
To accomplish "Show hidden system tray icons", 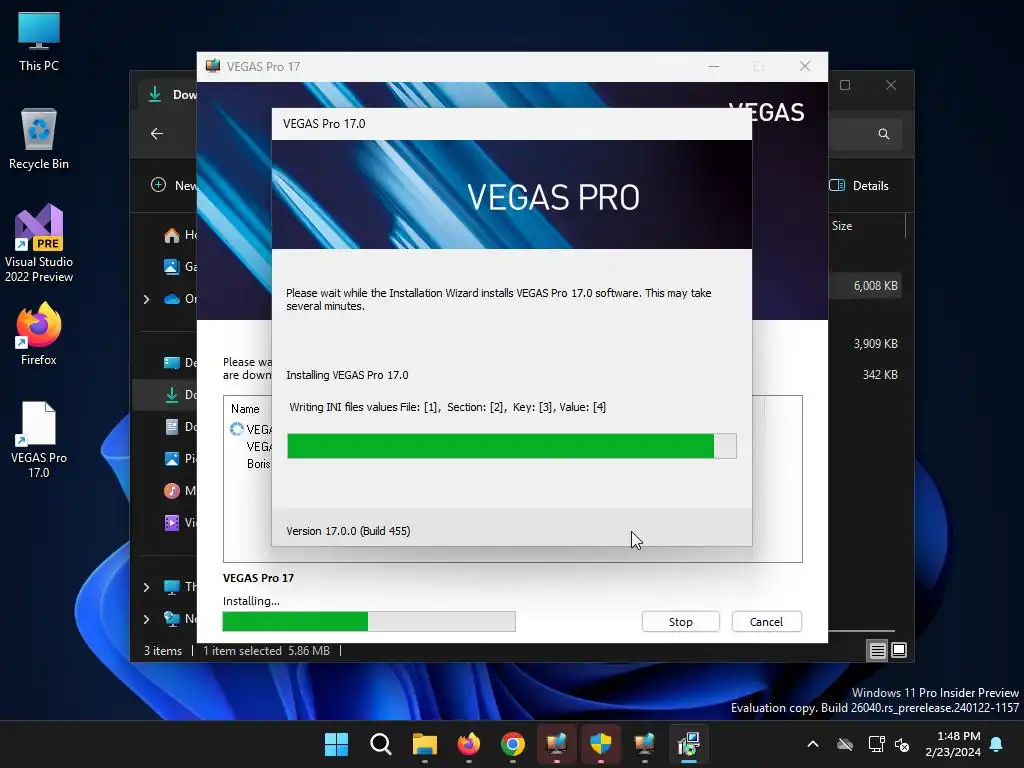I will 813,744.
